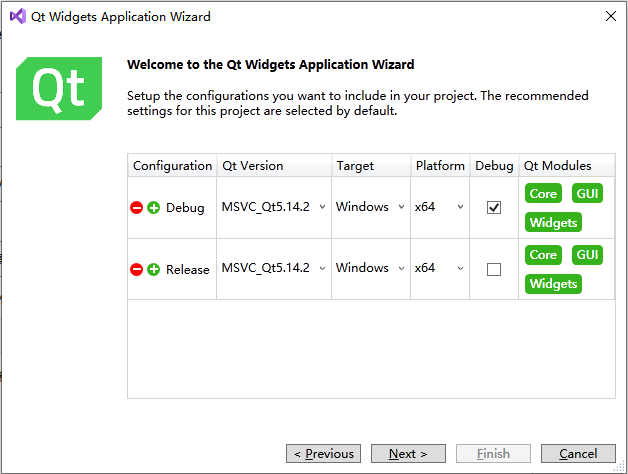Screen dimensions: 628x474
Task: Click the Finish button
Action: 493,454
